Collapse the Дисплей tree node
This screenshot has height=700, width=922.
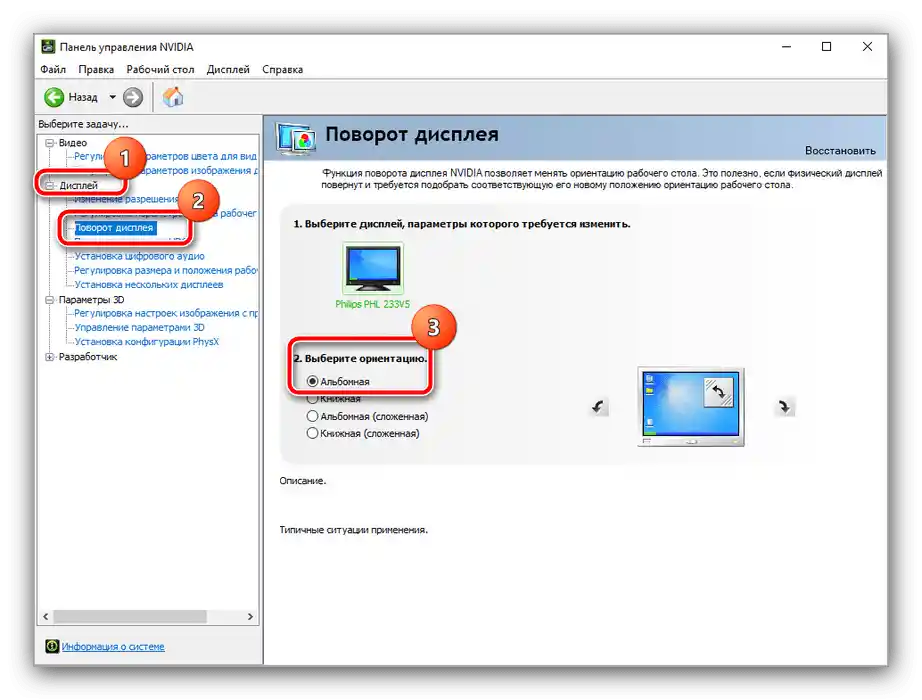(x=50, y=185)
